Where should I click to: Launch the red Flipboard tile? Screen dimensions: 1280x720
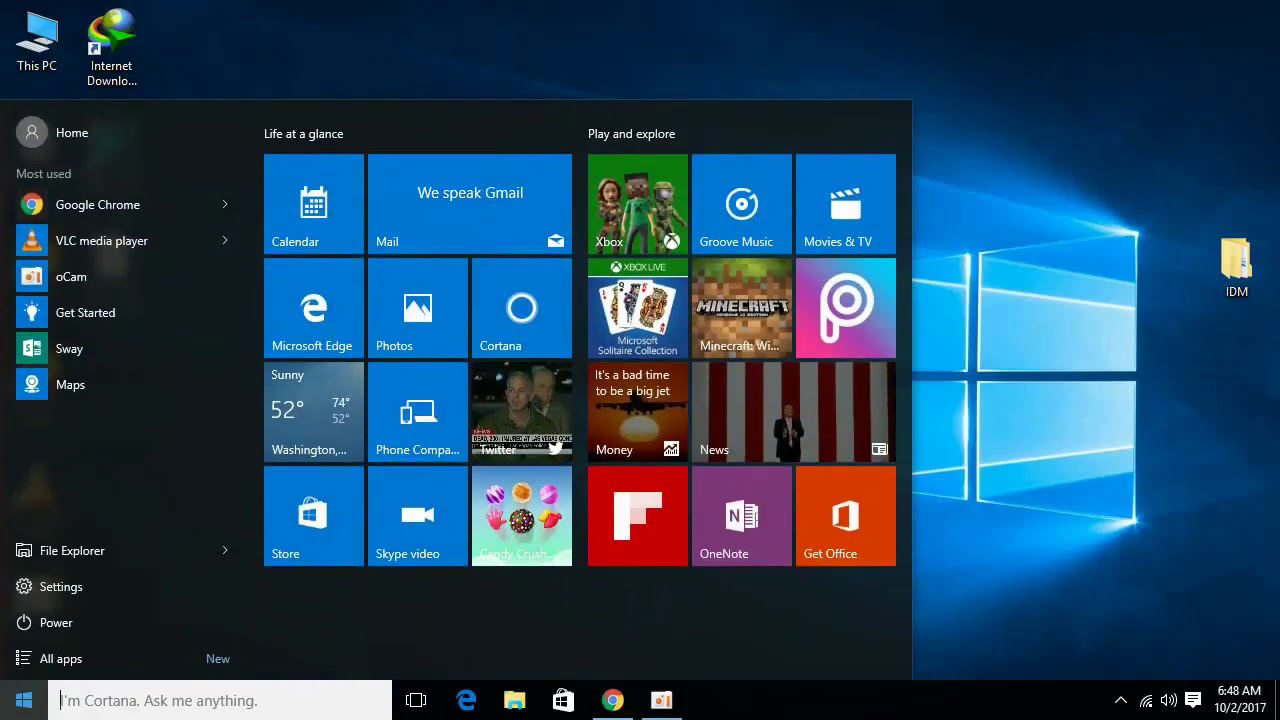tap(638, 516)
